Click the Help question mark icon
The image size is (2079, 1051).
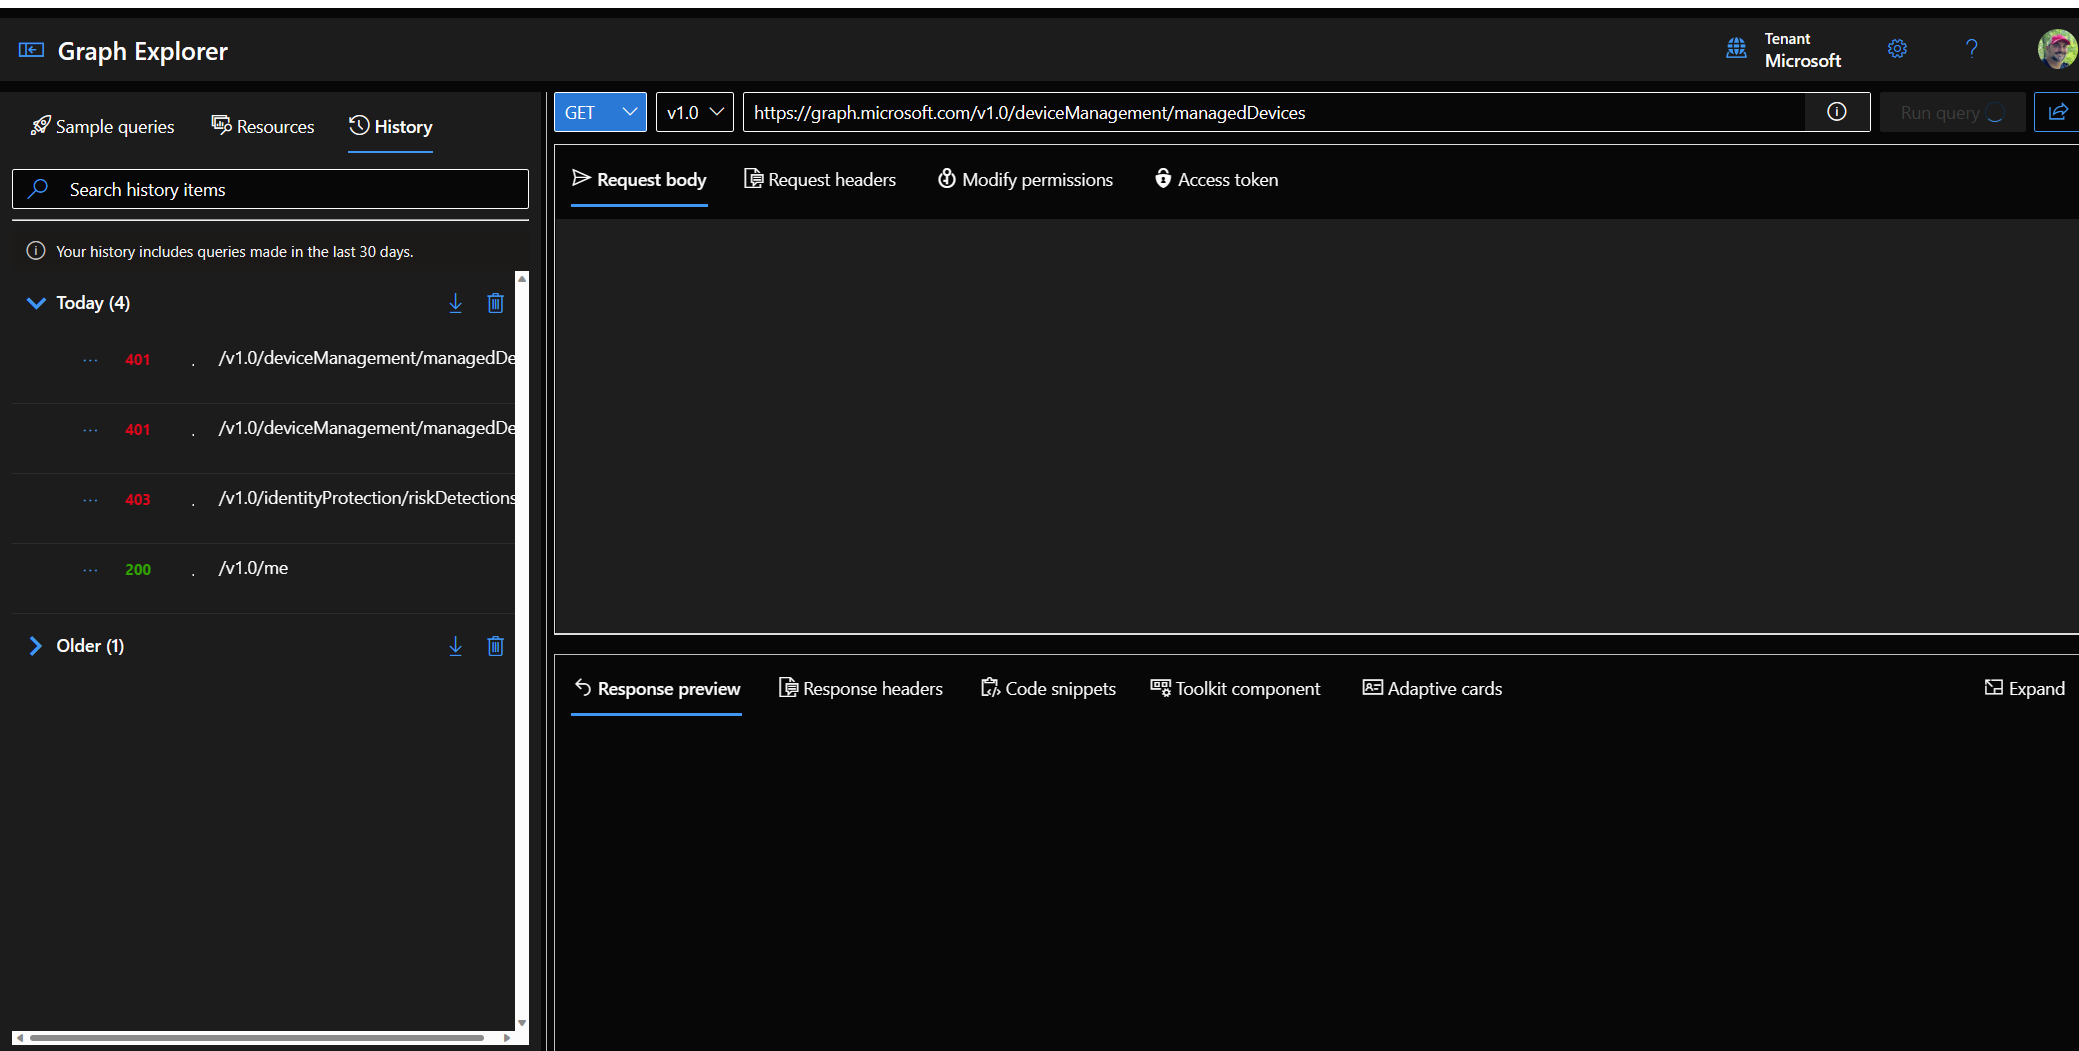pyautogui.click(x=1972, y=49)
